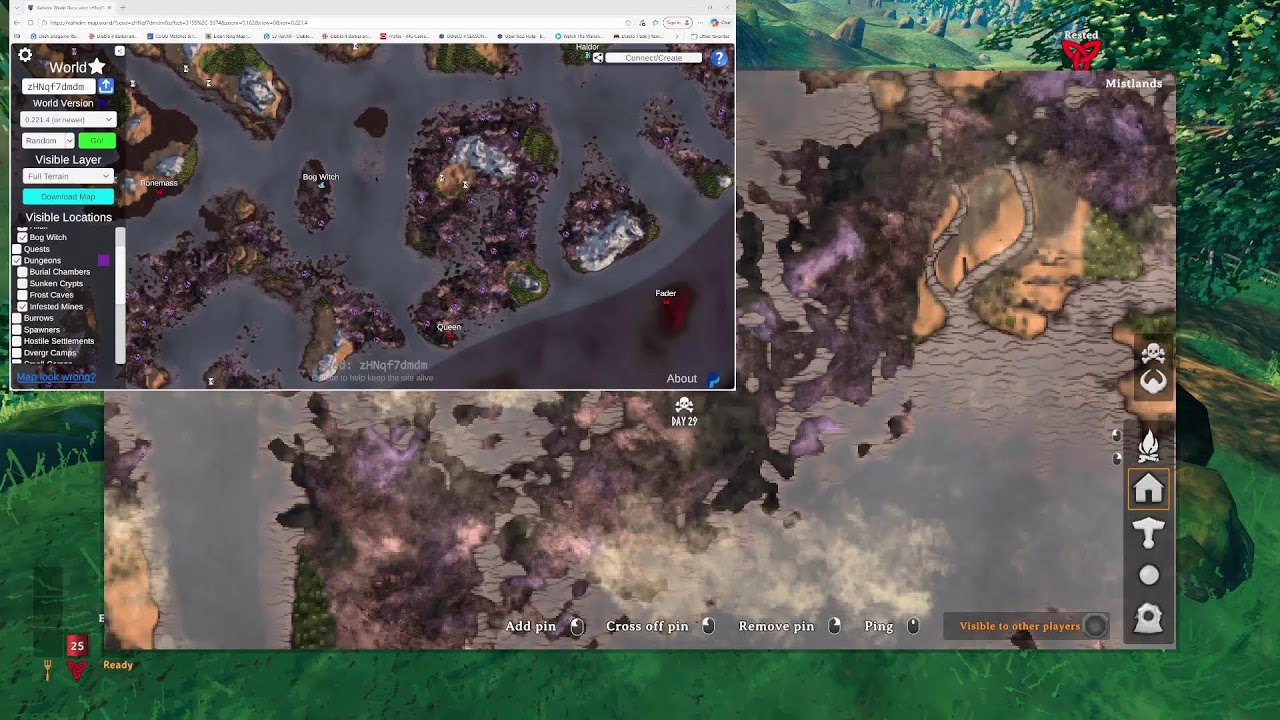1280x720 pixels.
Task: Click the food slot showing 25
Action: tap(76, 646)
